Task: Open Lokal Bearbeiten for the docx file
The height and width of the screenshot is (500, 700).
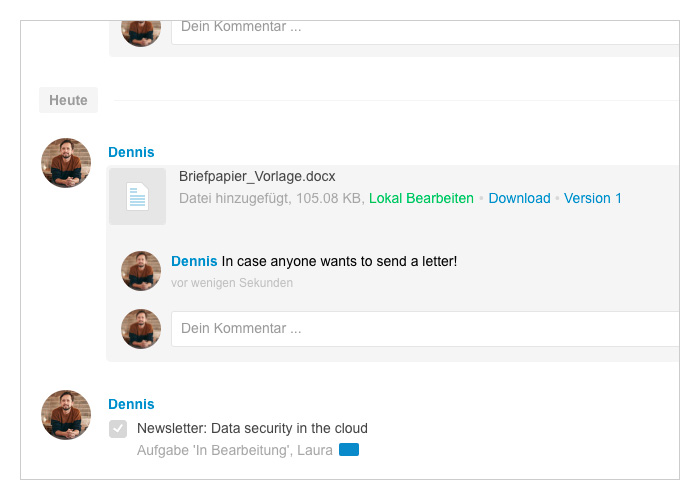Action: (x=421, y=198)
